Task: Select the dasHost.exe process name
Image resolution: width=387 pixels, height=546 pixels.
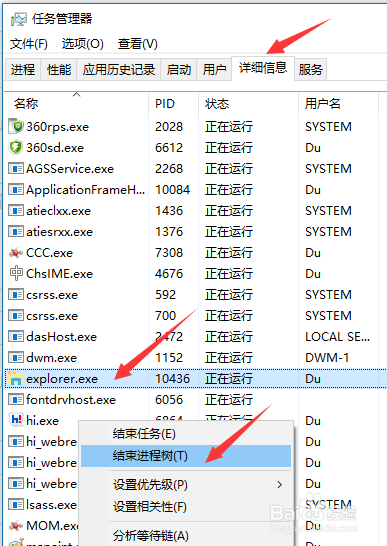Action: [x=62, y=337]
